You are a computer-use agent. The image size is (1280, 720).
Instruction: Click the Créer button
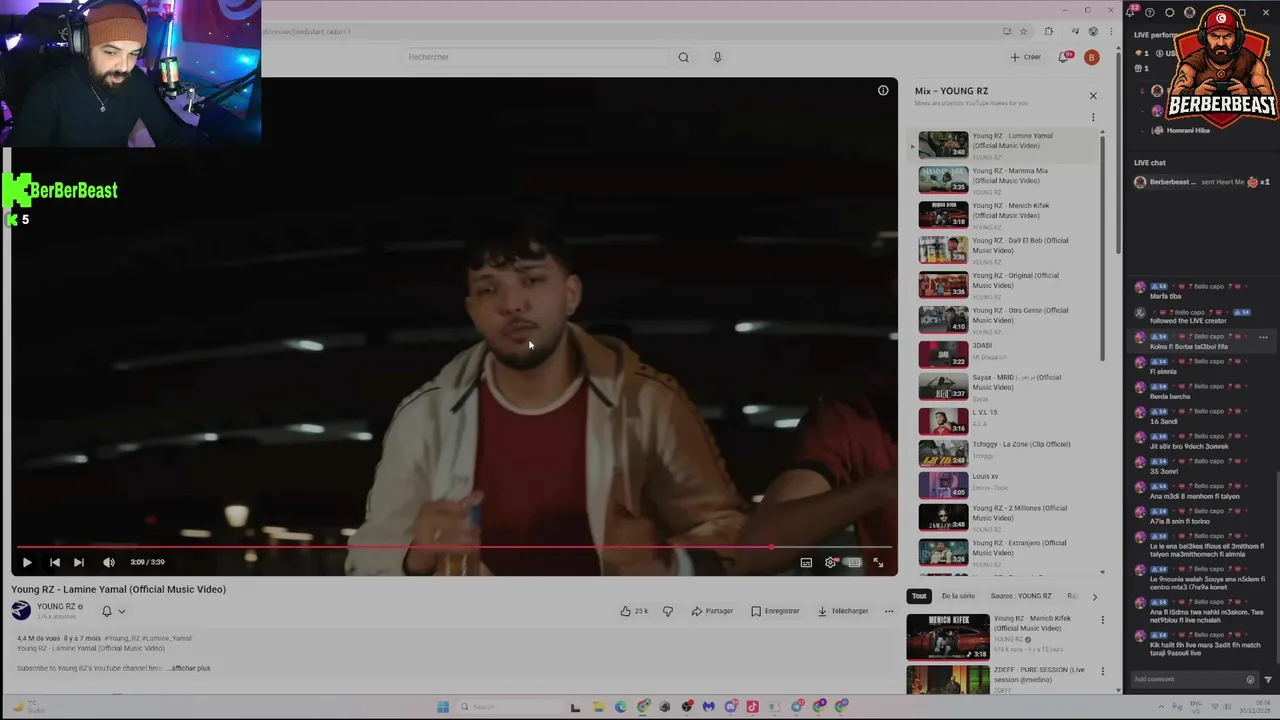[x=1026, y=57]
